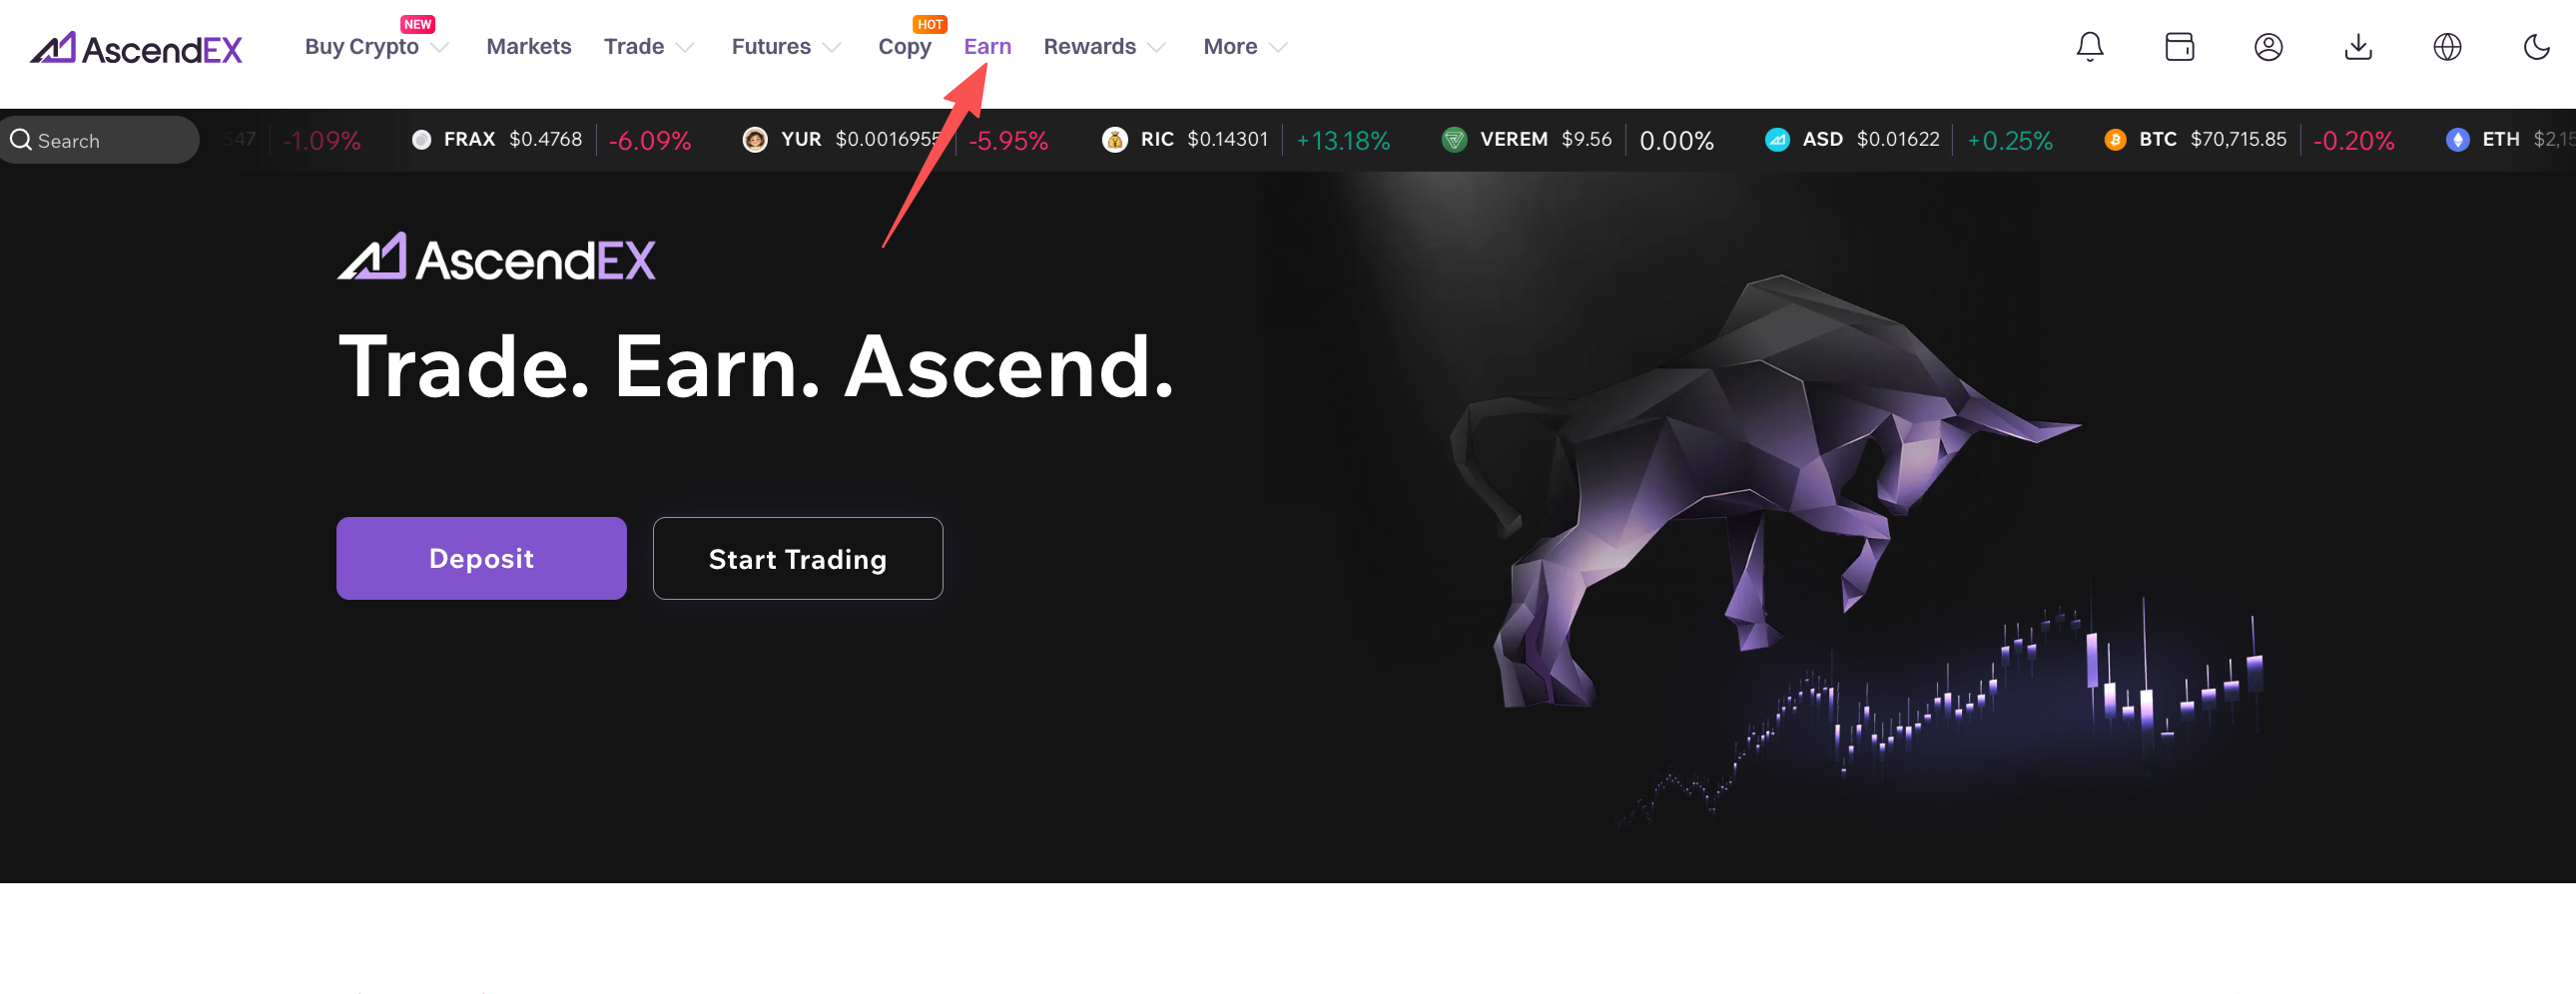2576x994 pixels.
Task: Open the notifications bell icon
Action: click(x=2089, y=47)
